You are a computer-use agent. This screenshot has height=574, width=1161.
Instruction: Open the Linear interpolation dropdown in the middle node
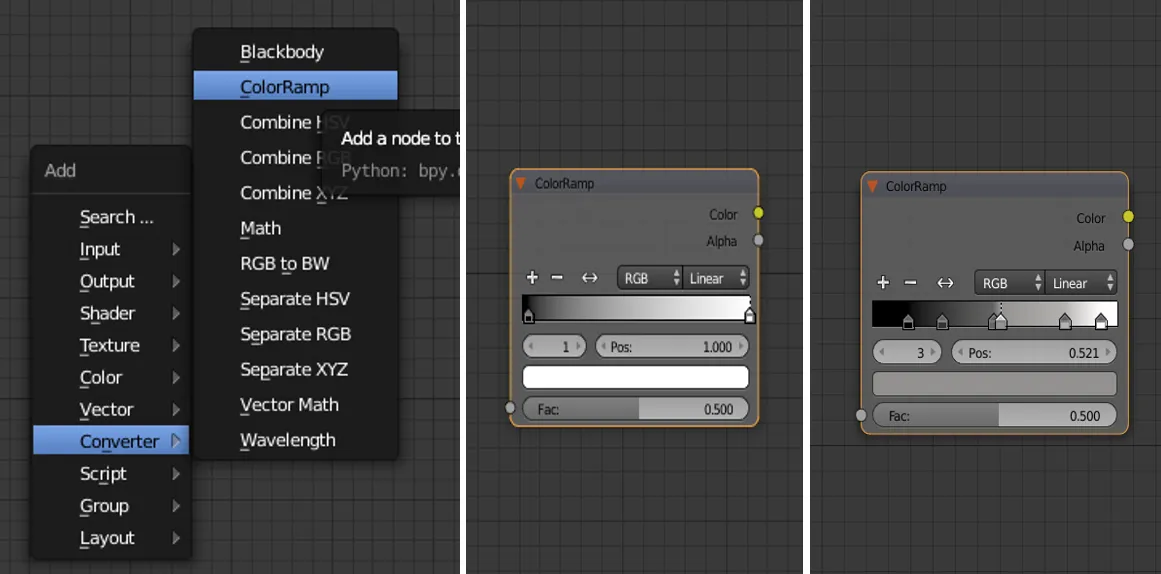click(716, 278)
